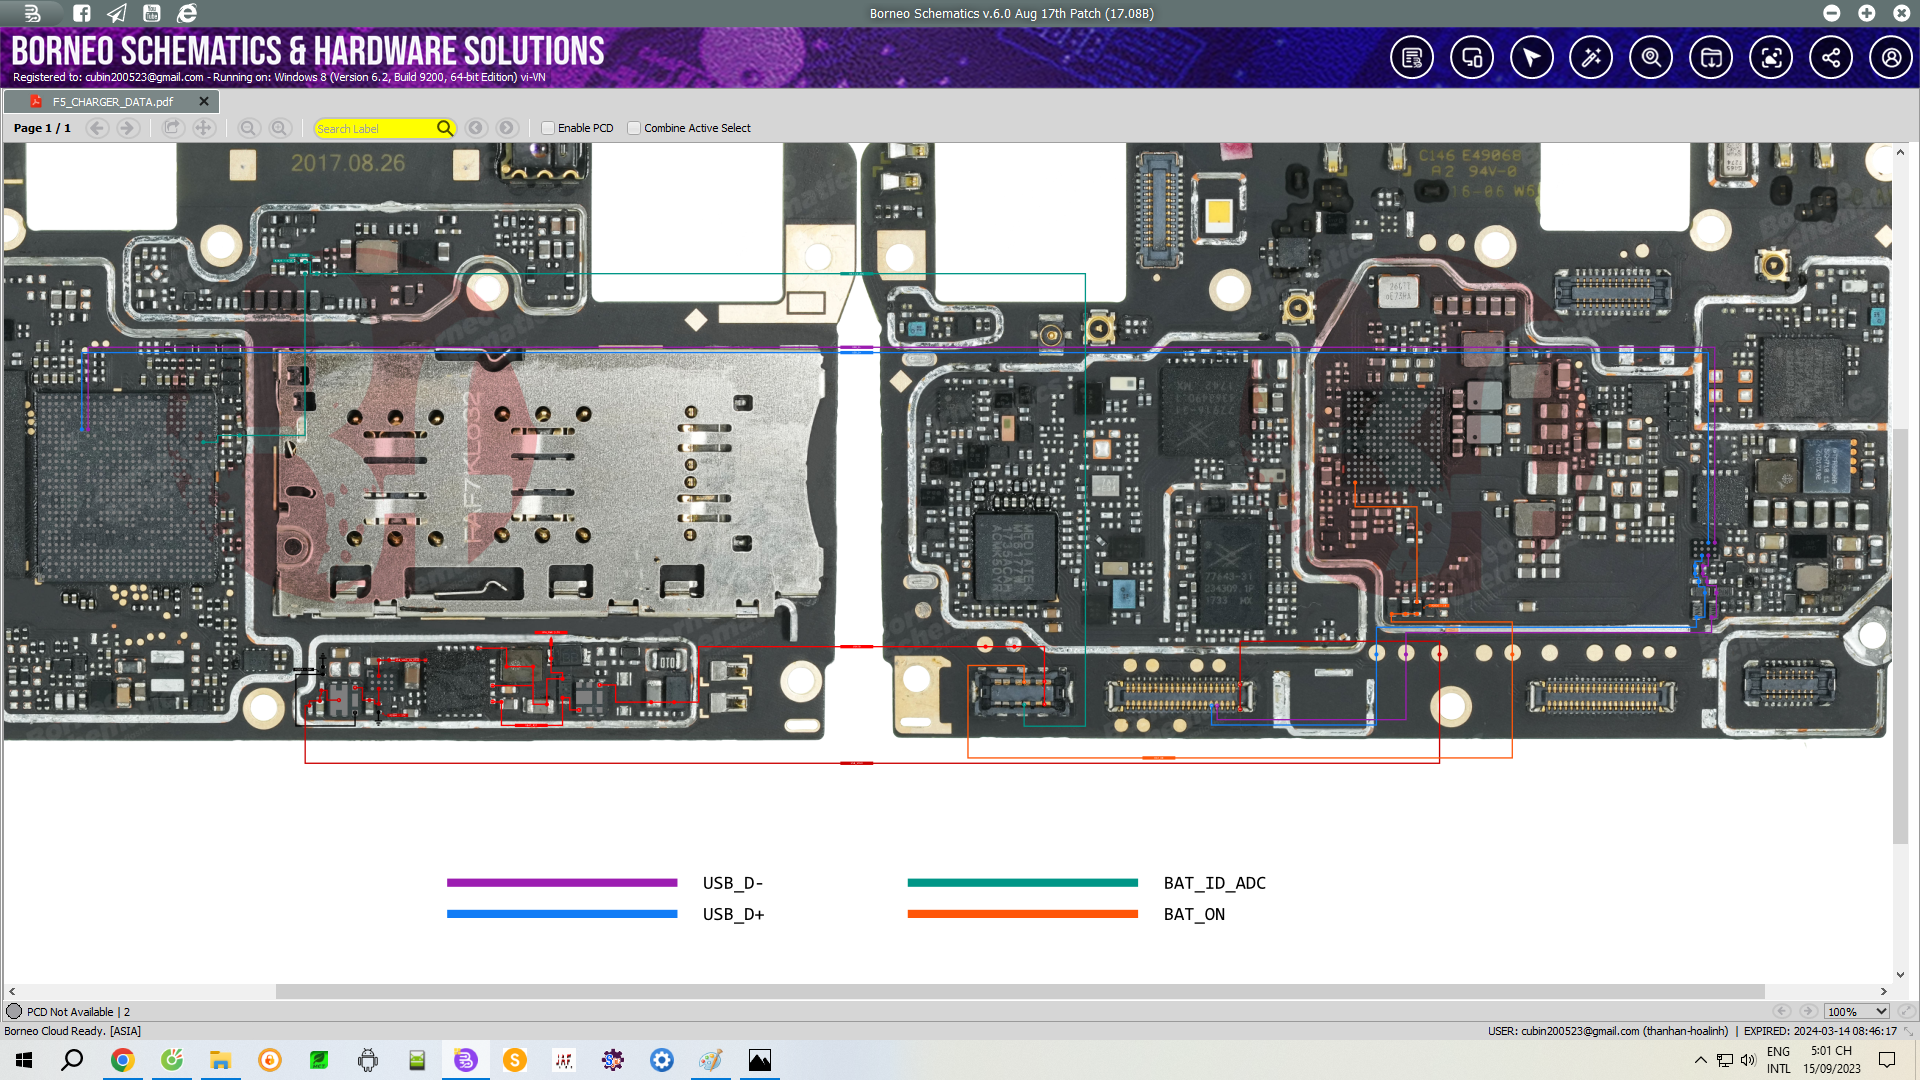Go to previous search result

click(x=476, y=128)
